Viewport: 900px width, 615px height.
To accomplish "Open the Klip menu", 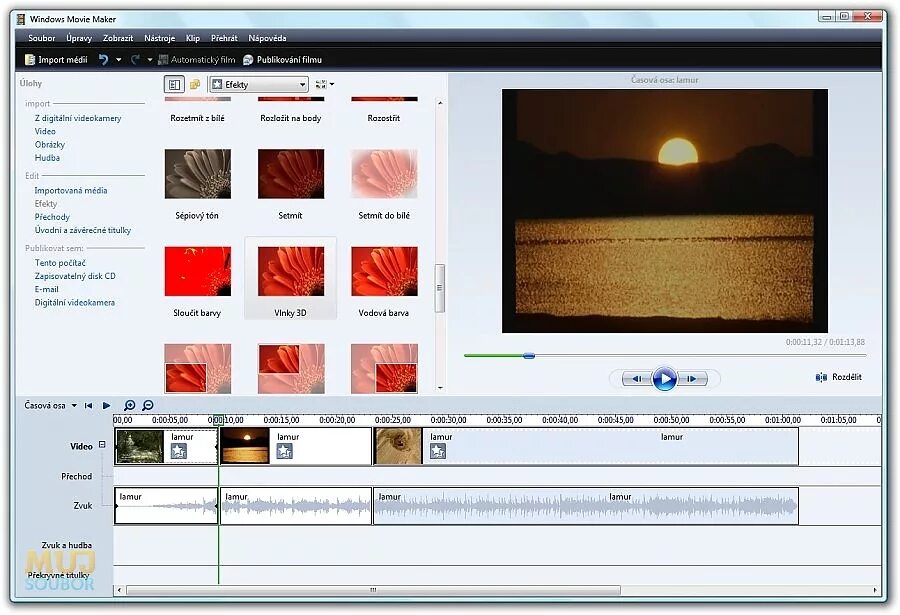I will point(193,38).
